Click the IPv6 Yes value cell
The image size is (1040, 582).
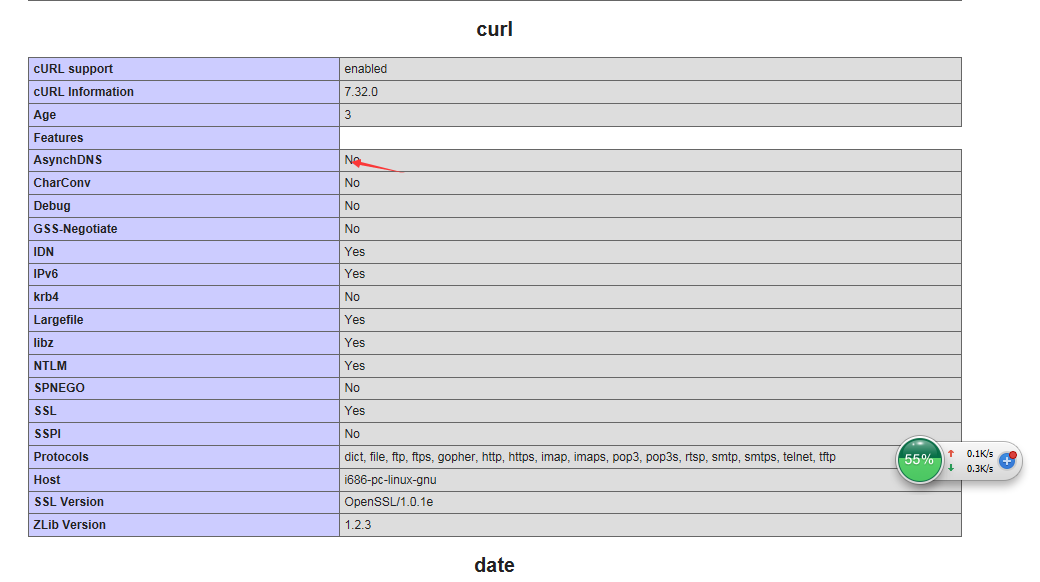(x=355, y=274)
